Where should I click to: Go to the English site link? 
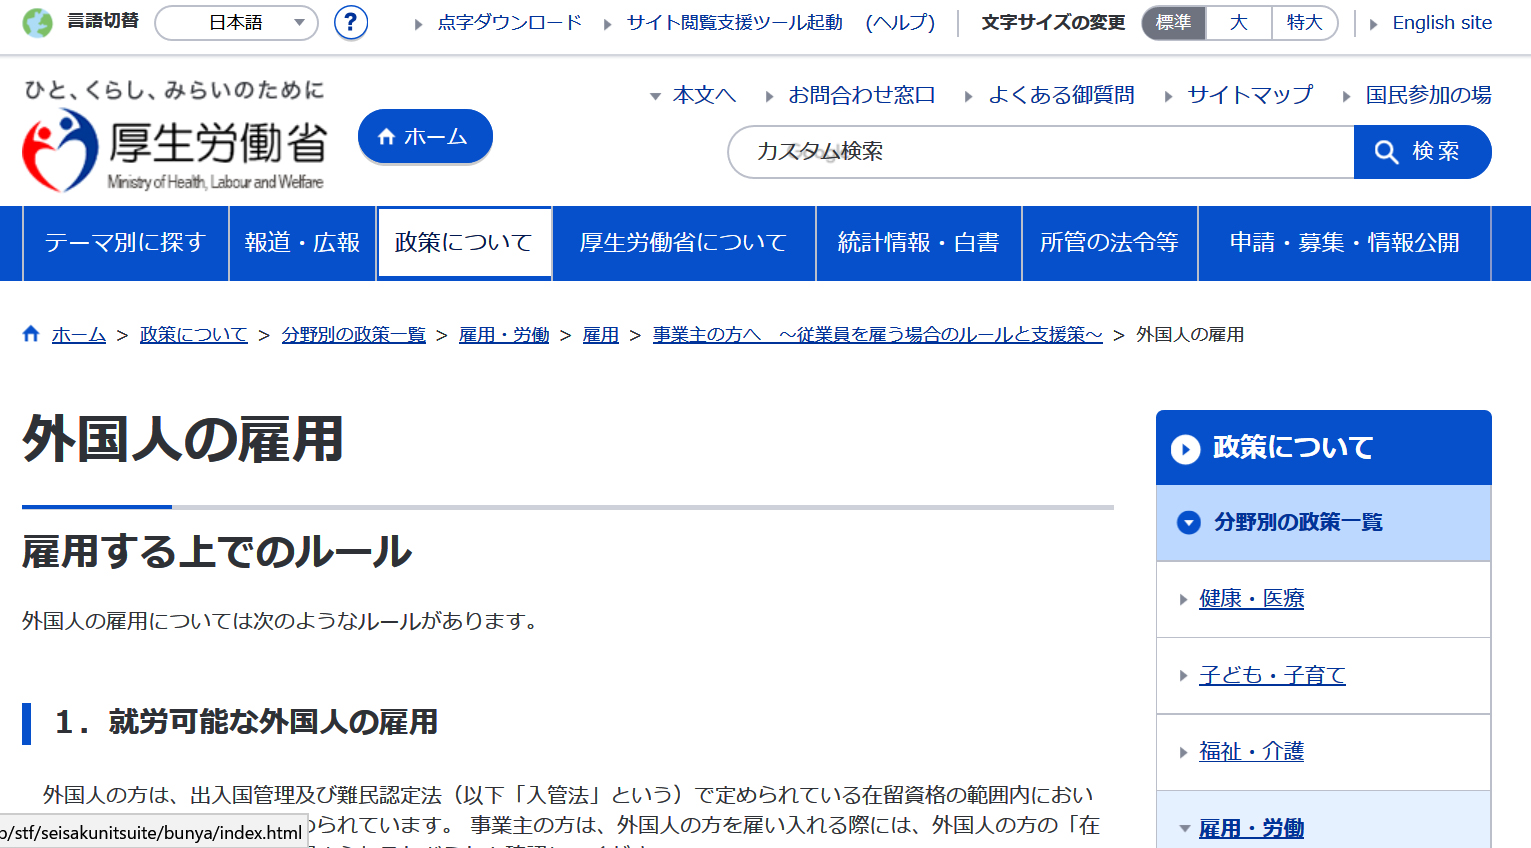point(1441,22)
